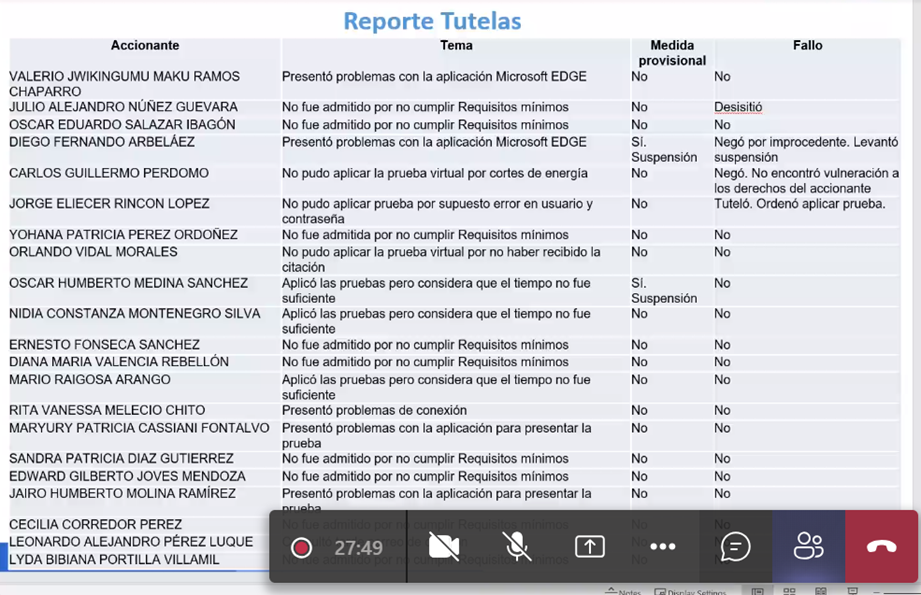921x595 pixels.
Task: Select 'MARIO RAIGOSA ARANGO' name
Action: point(90,379)
